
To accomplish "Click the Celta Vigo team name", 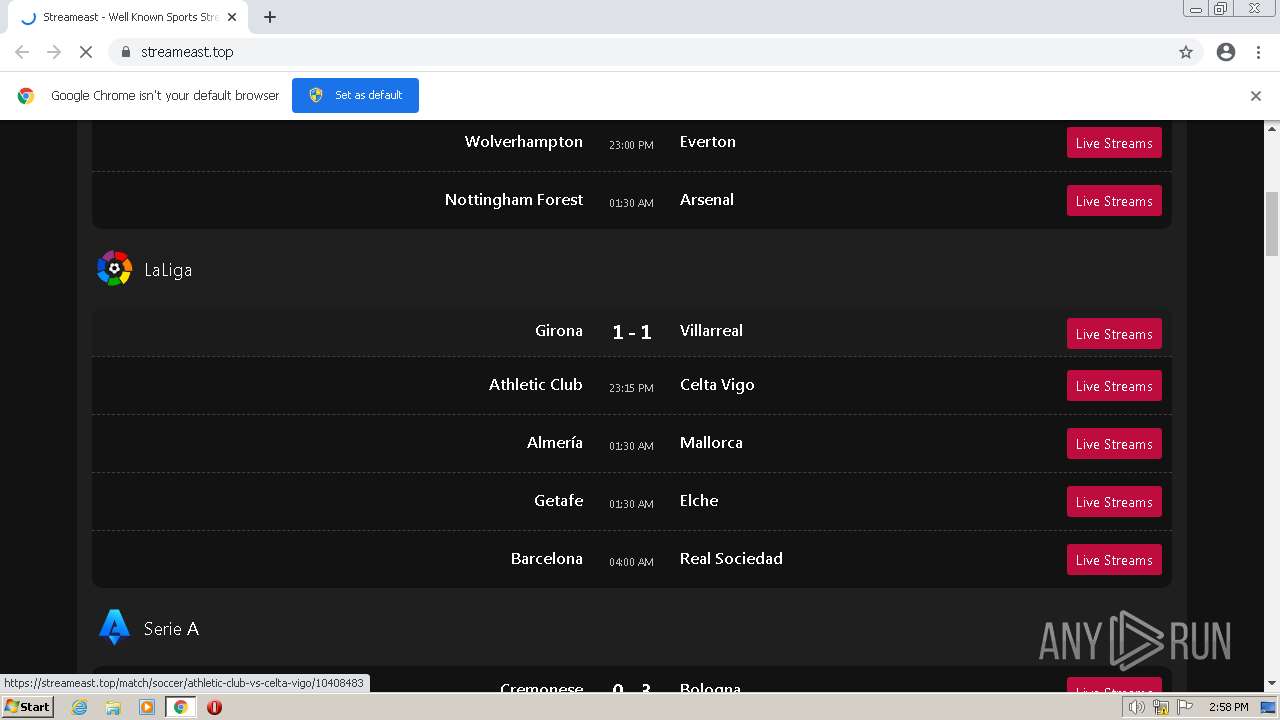I will 717,385.
